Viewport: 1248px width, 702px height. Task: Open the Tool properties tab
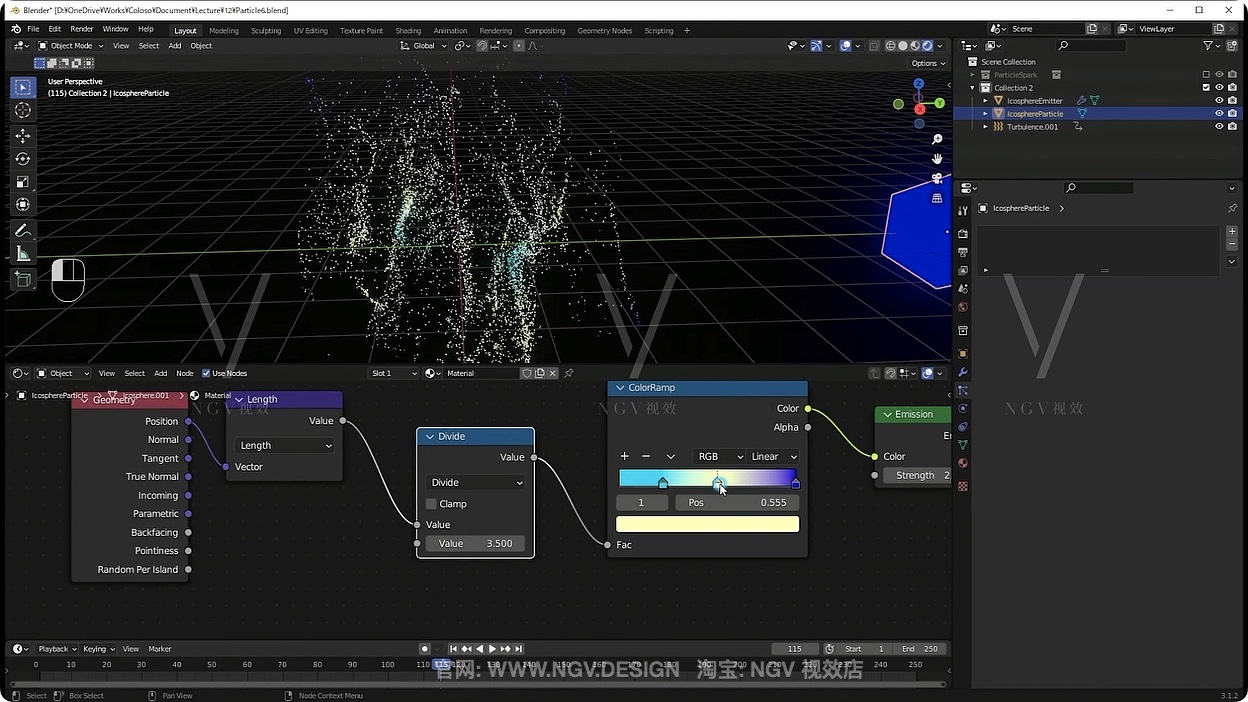(x=963, y=210)
